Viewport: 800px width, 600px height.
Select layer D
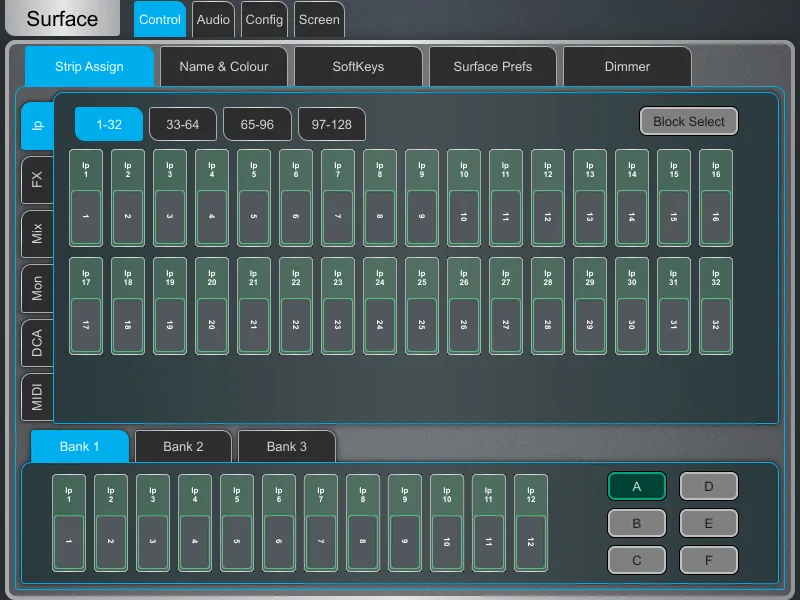[x=709, y=486]
